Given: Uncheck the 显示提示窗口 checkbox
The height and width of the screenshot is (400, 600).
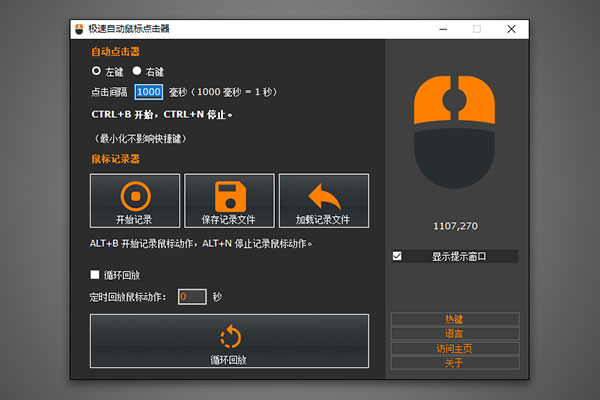Looking at the screenshot, I should click(397, 256).
